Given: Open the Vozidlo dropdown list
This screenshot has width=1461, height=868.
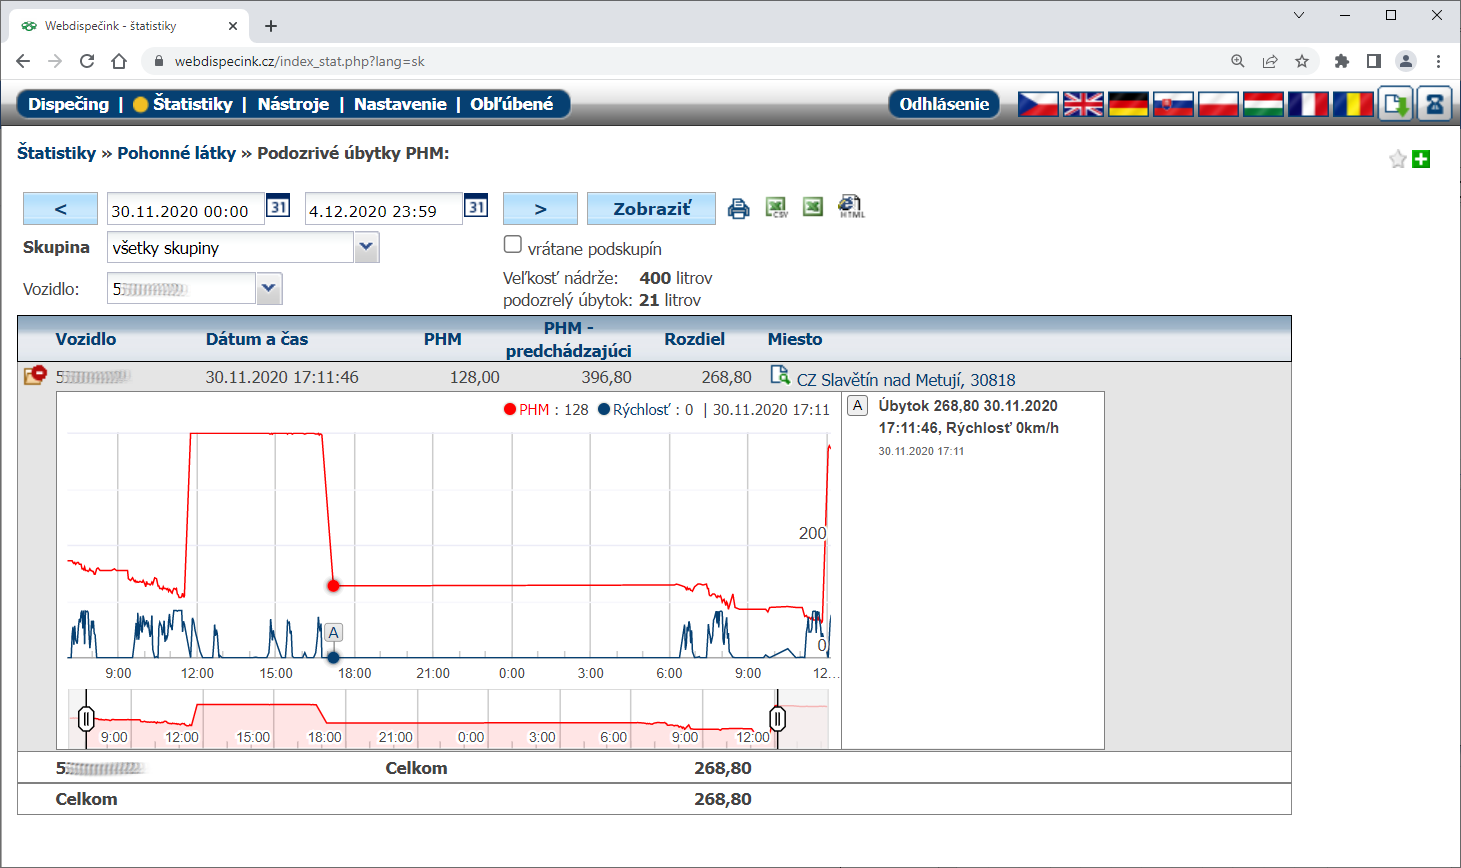Looking at the screenshot, I should (268, 289).
